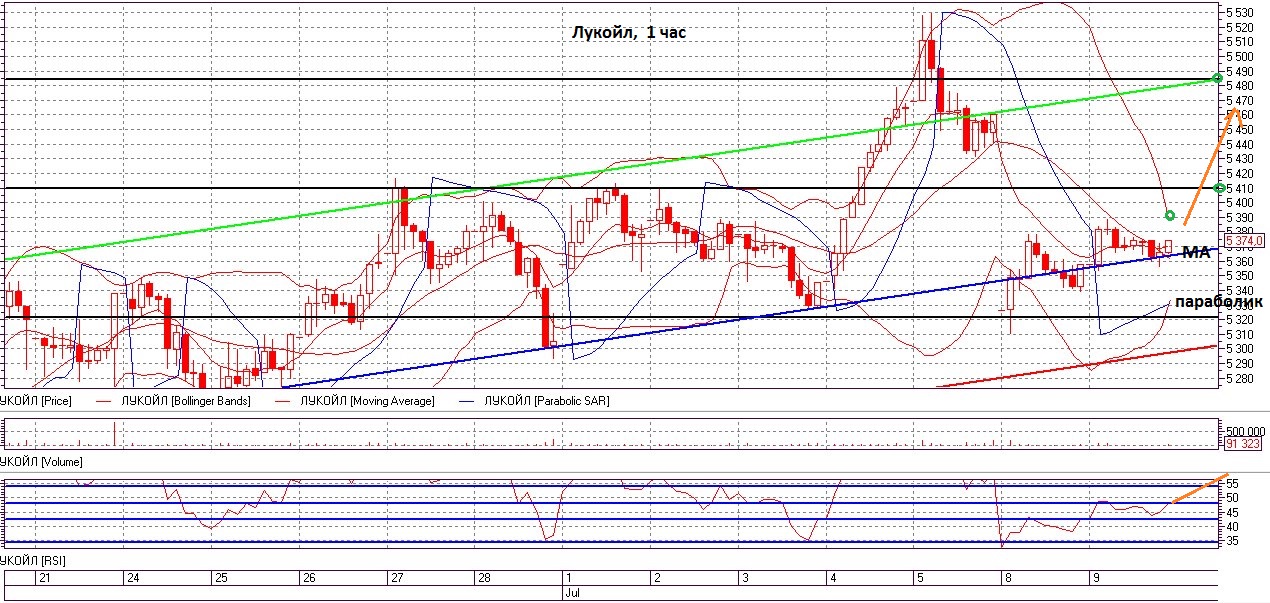The height and width of the screenshot is (603, 1270).
Task: Click the 5 430 price axis label
Action: 1240,159
